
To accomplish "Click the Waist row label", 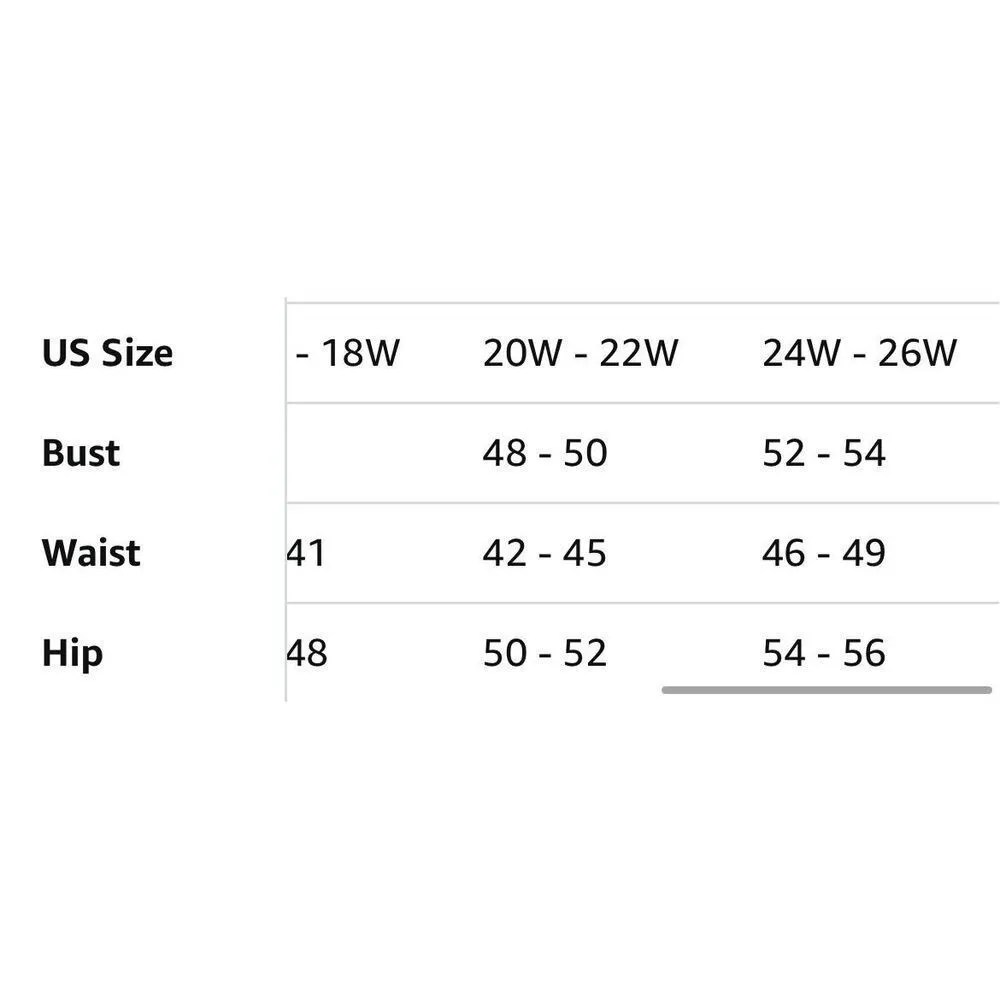I will 91,553.
